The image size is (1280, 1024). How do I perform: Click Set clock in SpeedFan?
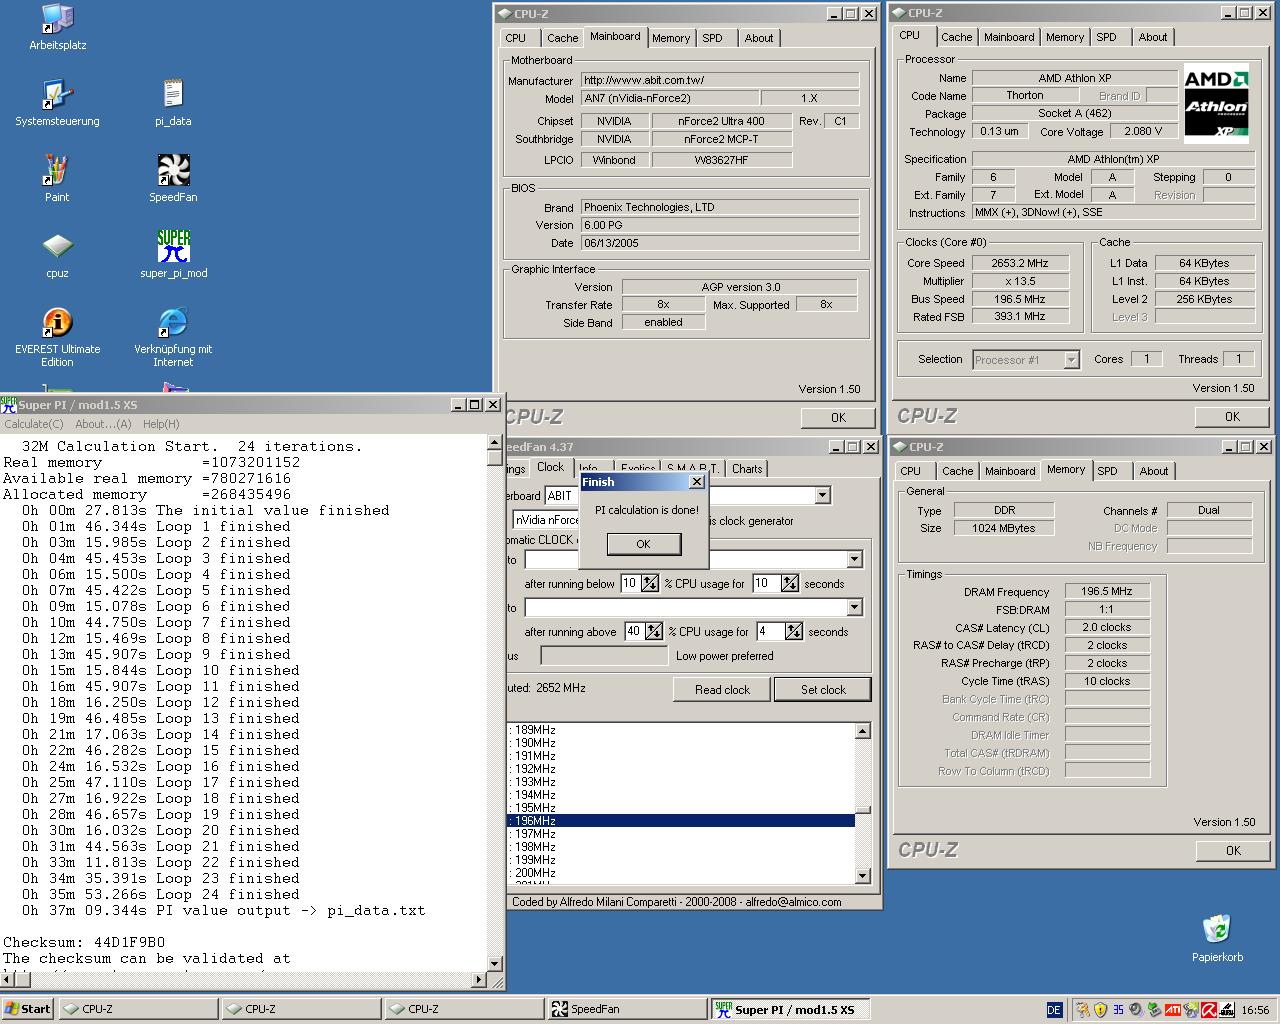point(823,689)
